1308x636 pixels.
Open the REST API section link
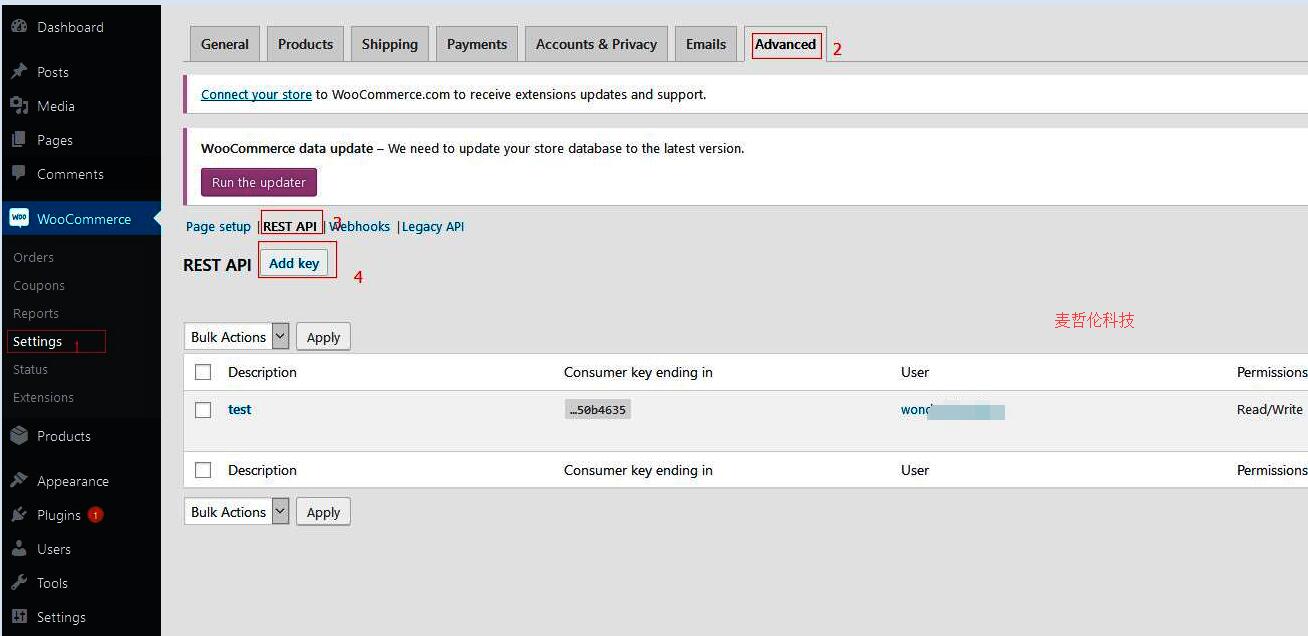pyautogui.click(x=290, y=227)
